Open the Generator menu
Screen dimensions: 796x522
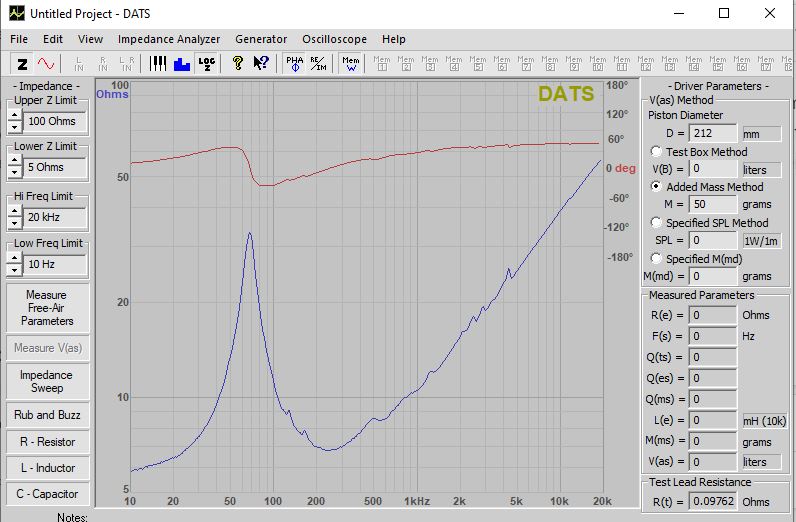coord(261,39)
